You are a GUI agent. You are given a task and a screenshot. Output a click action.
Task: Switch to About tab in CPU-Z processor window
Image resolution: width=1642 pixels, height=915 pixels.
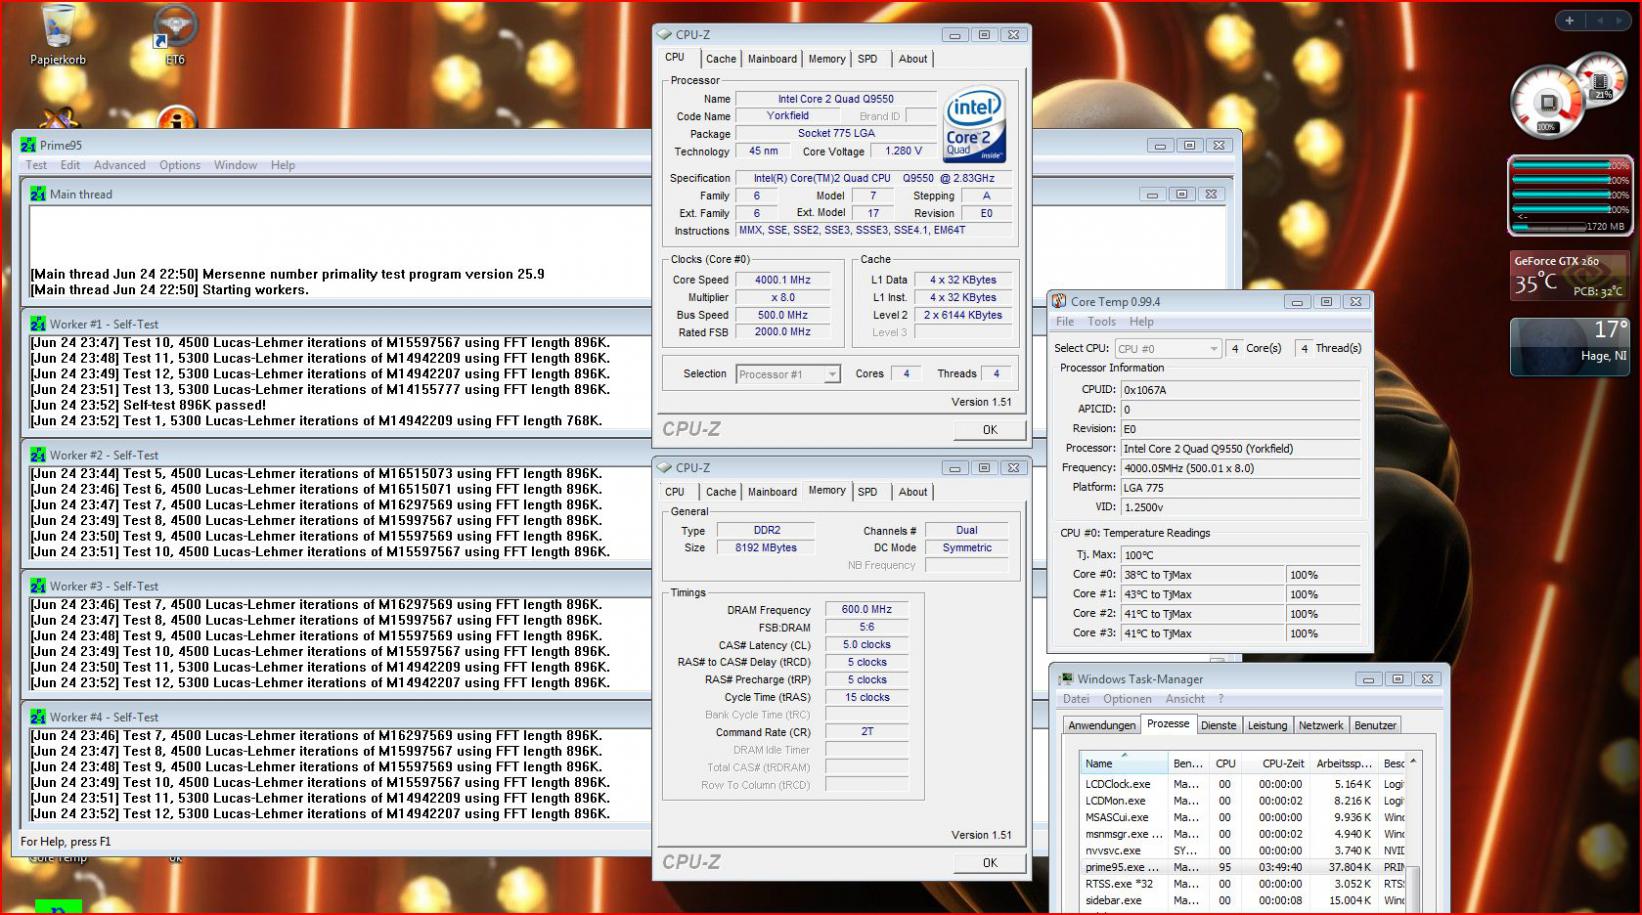tap(913, 59)
